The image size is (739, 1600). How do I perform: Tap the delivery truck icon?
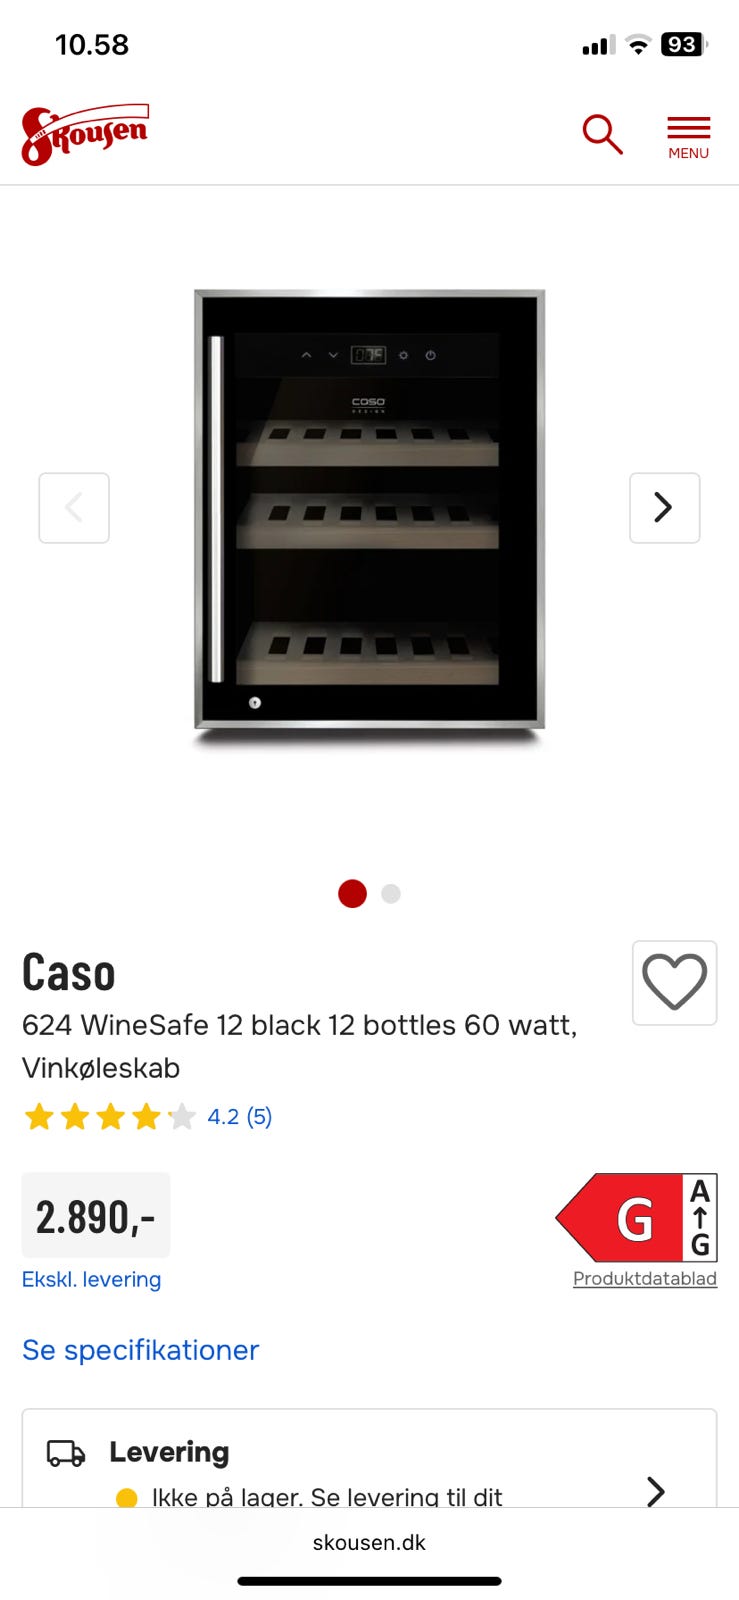[x=66, y=1453]
